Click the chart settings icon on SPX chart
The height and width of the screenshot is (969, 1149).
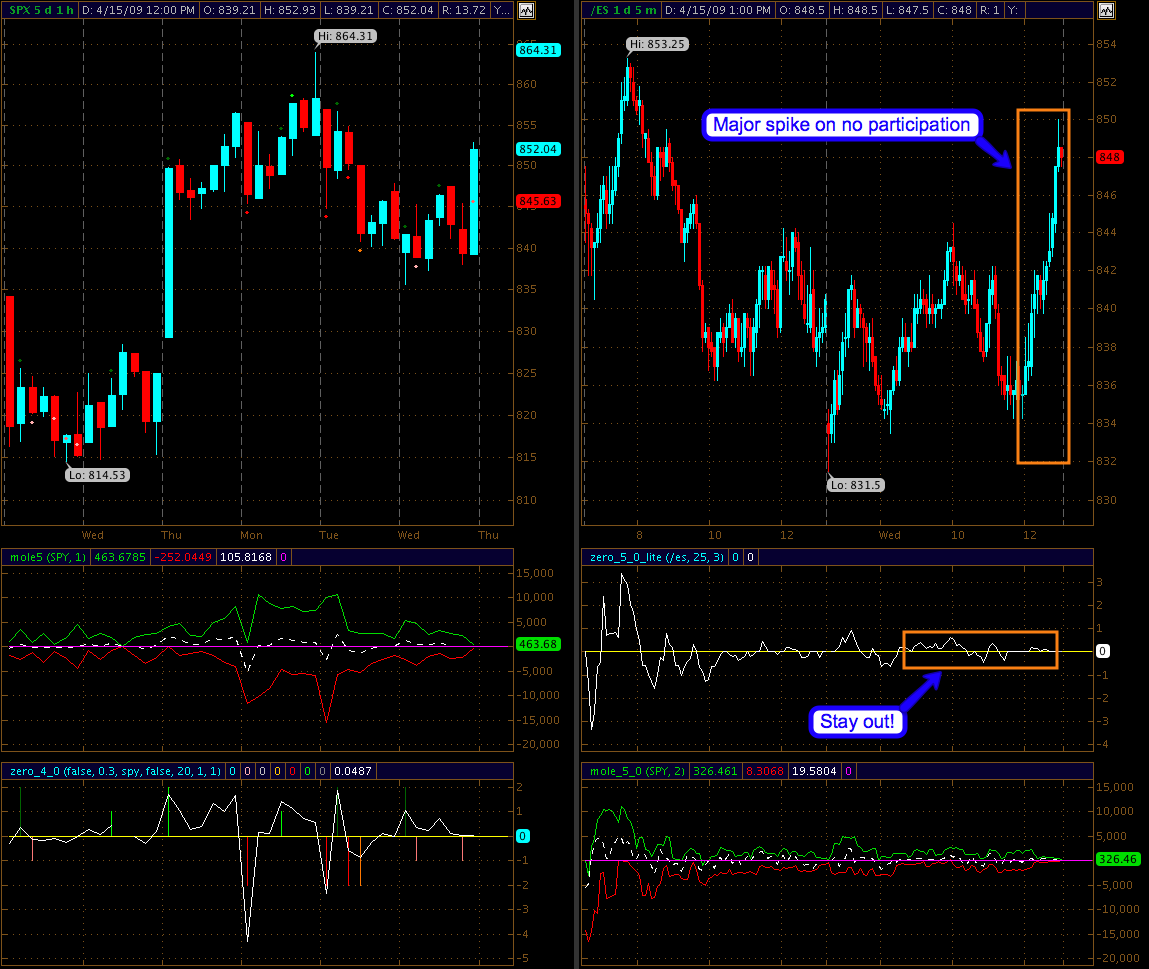[x=526, y=10]
